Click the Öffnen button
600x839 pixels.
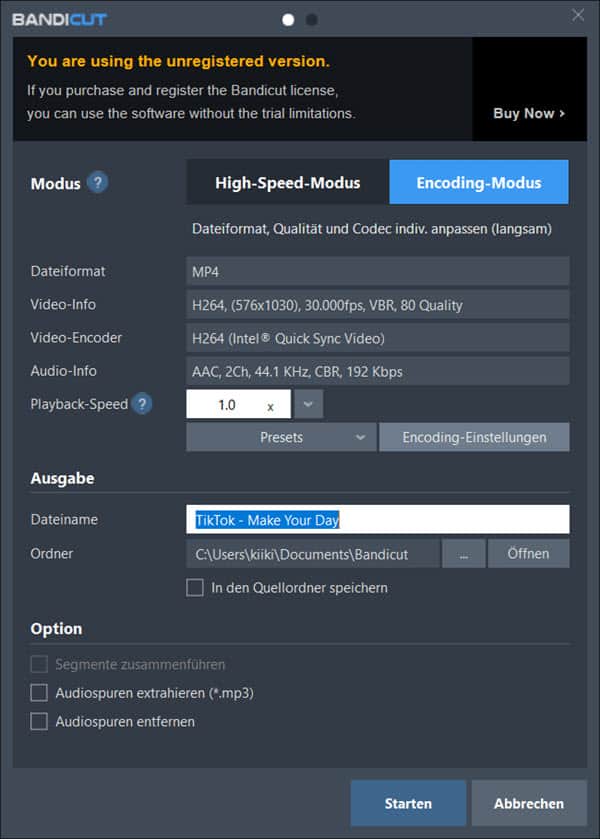pos(529,554)
